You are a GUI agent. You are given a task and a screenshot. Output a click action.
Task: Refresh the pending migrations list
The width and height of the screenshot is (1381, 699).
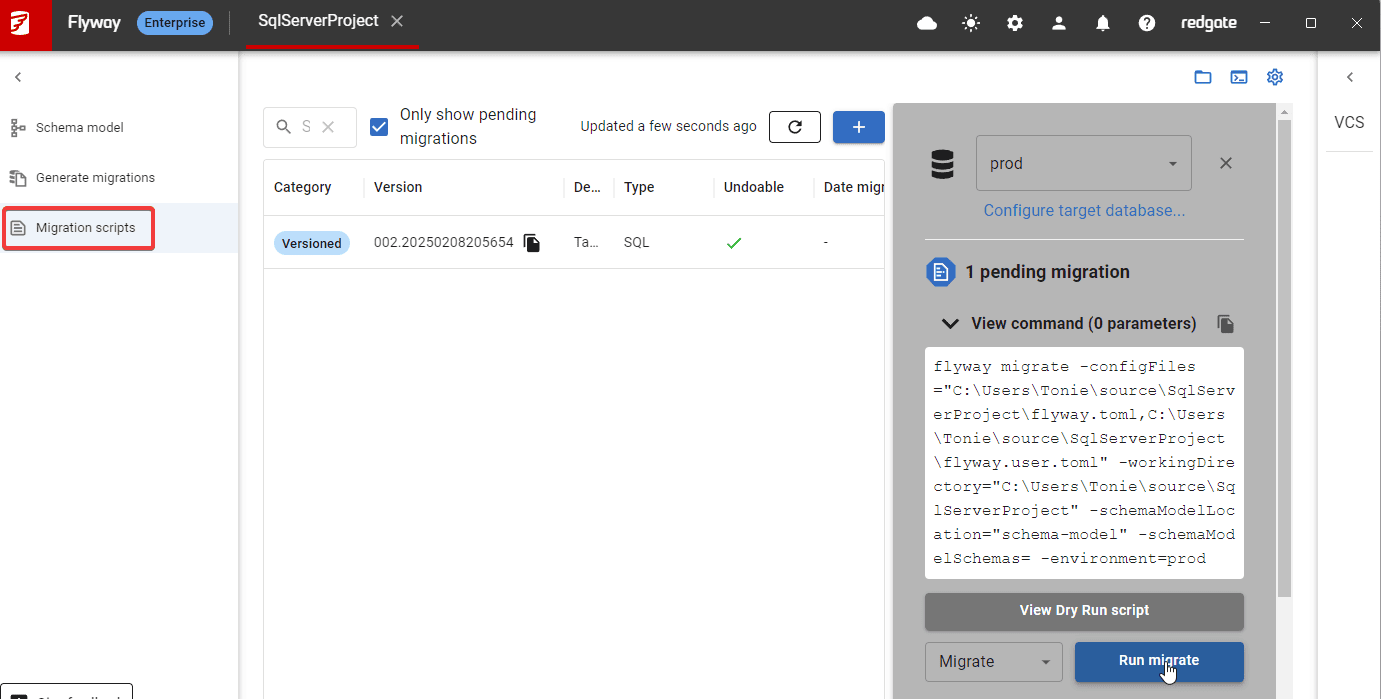794,126
